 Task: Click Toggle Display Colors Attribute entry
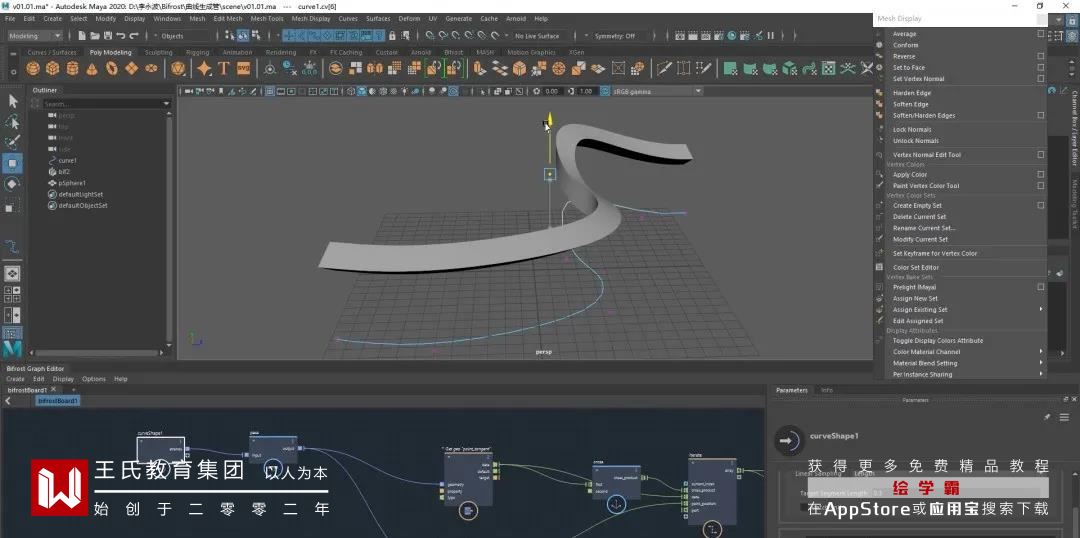(937, 340)
